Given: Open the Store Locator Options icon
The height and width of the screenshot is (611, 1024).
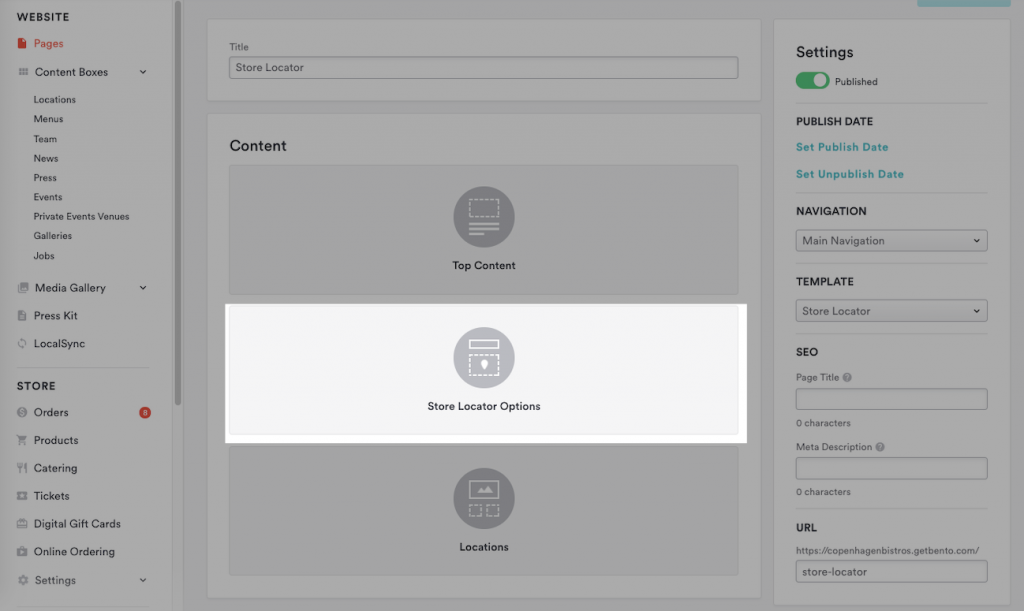Looking at the screenshot, I should pos(484,358).
